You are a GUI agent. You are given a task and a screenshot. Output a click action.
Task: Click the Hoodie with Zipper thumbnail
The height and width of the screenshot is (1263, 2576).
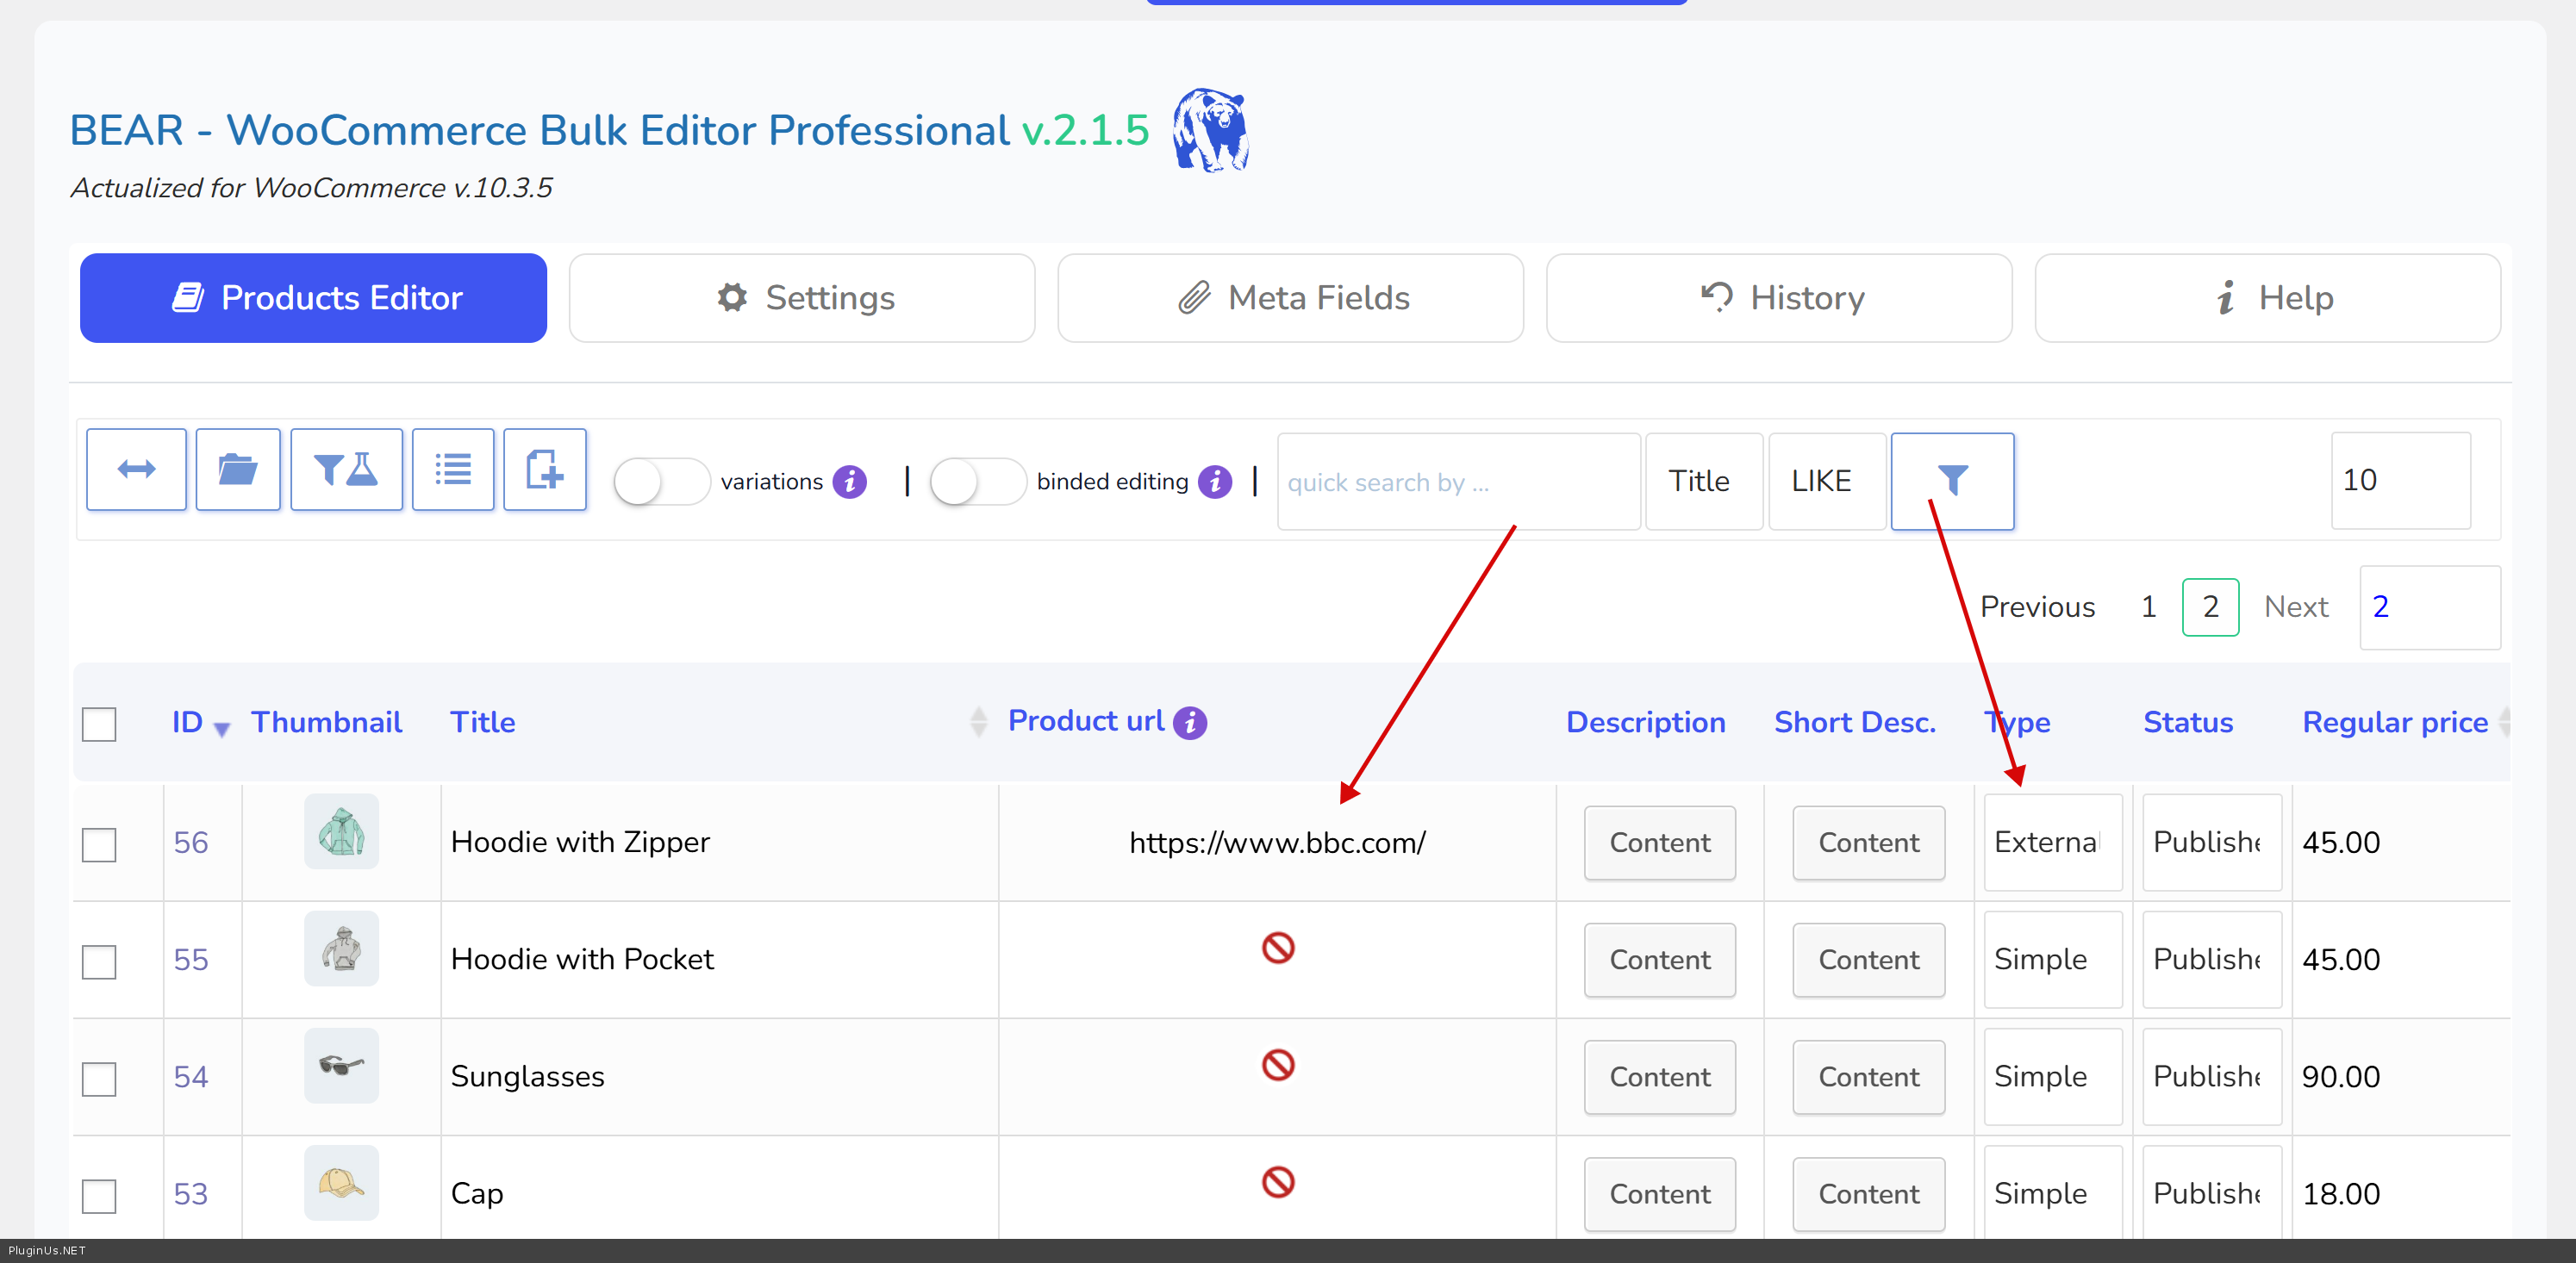pos(341,832)
